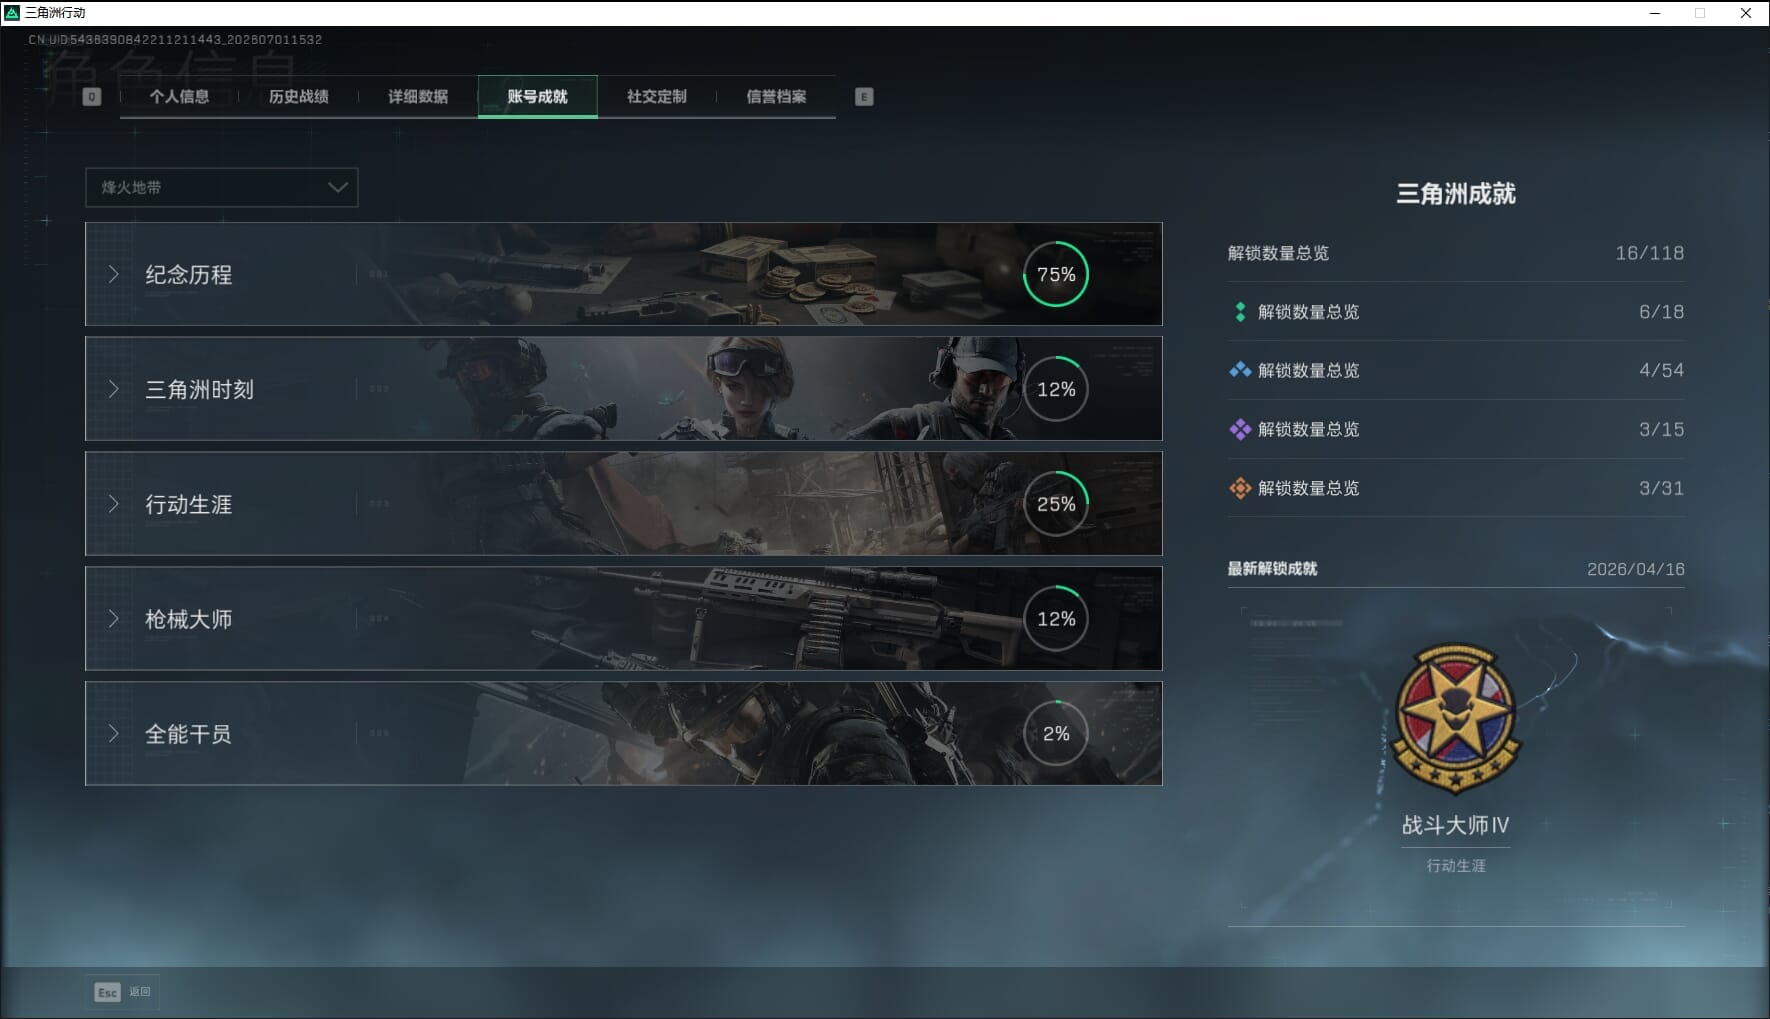The image size is (1770, 1019).
Task: Expand the 三角洲时刻 category chevron
Action: [114, 389]
